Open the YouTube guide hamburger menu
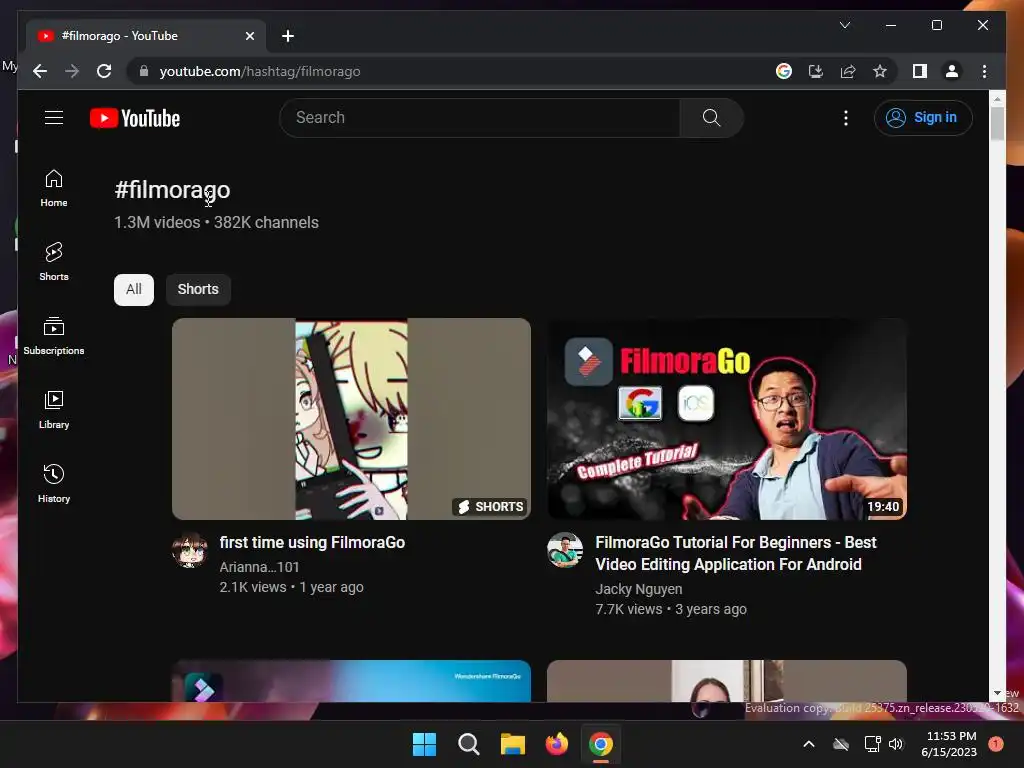 (x=54, y=118)
